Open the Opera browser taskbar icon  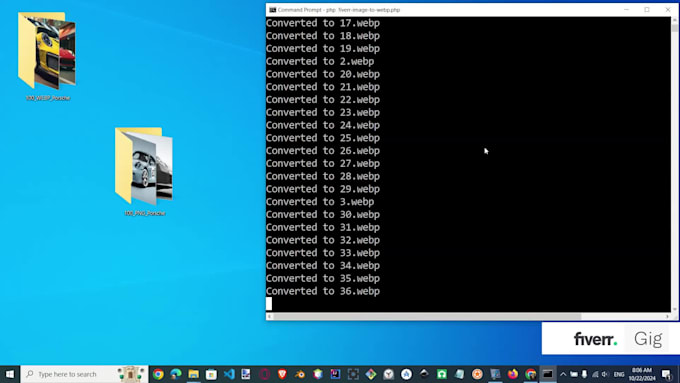tap(265, 374)
